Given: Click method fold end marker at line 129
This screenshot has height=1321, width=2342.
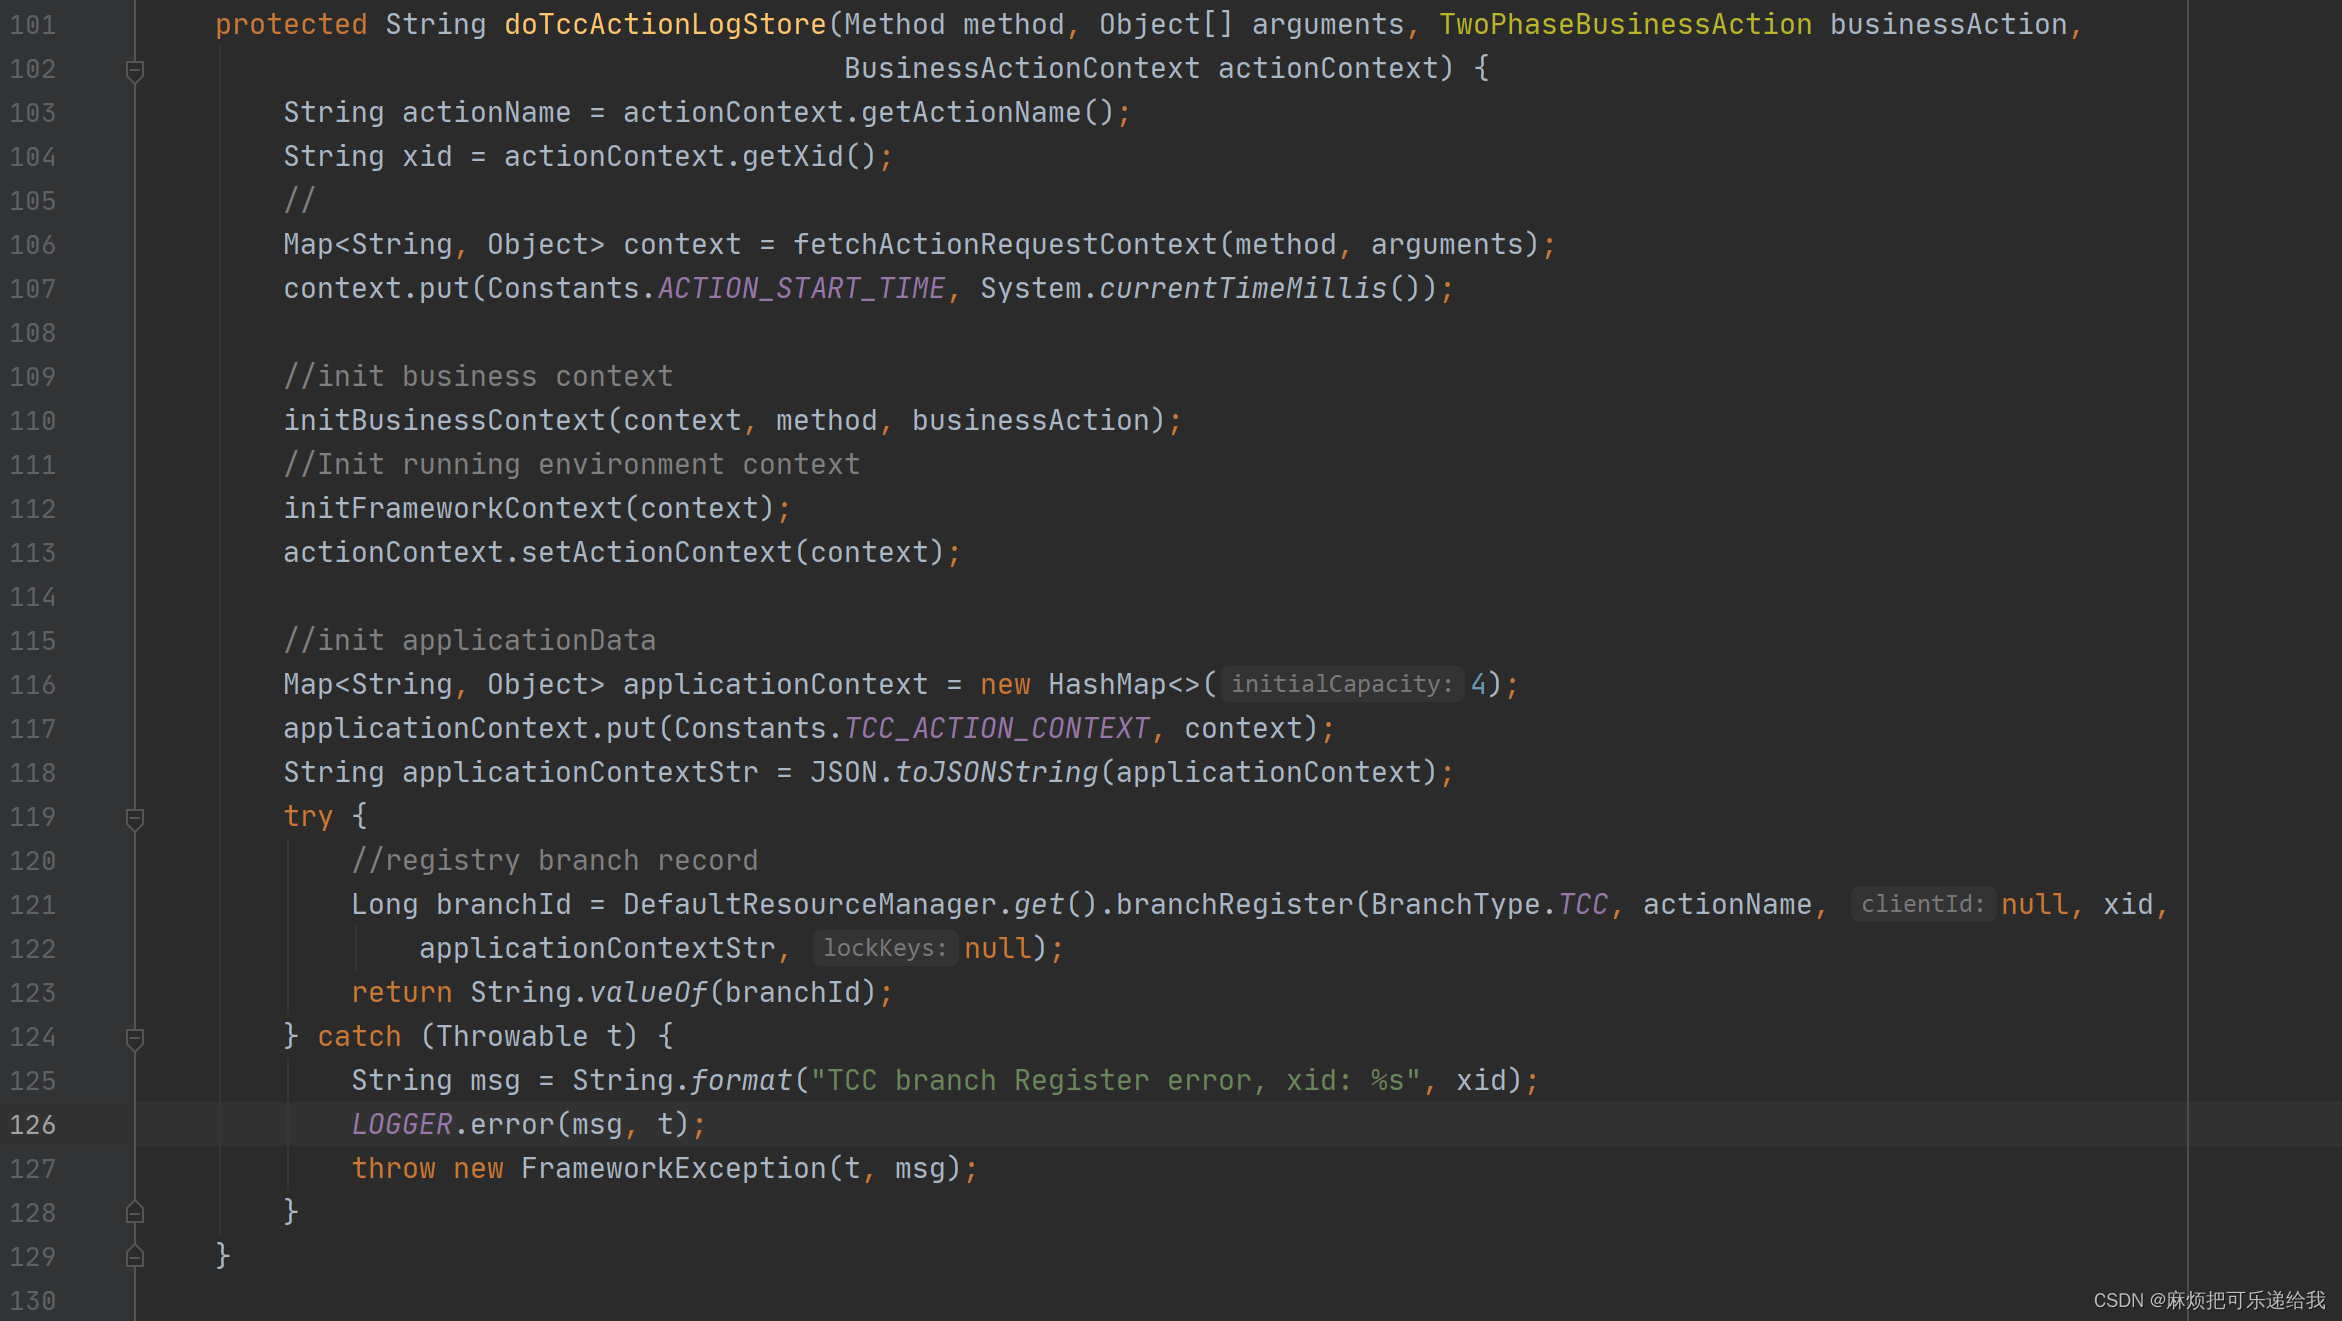Looking at the screenshot, I should (135, 1256).
